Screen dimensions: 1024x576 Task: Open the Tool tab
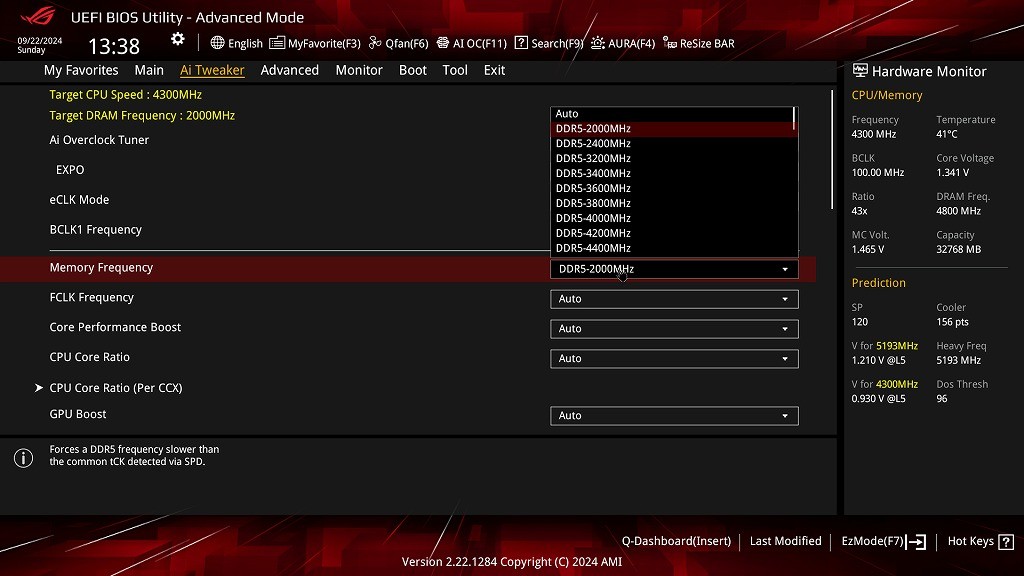(x=455, y=70)
